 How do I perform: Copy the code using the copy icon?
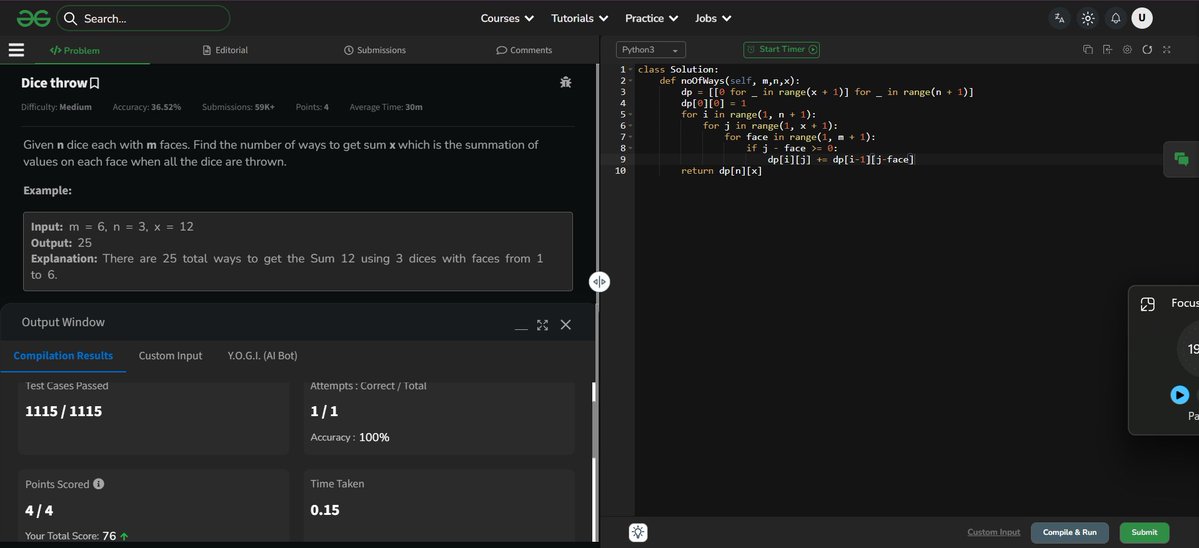(1087, 50)
